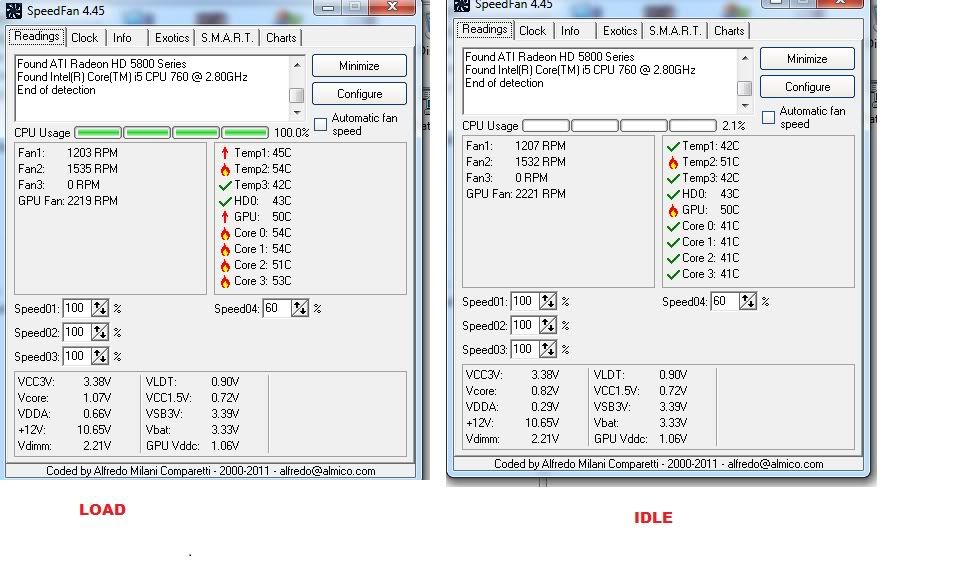Click the GPU red up-arrow icon in LOAD window
Image resolution: width=960 pixels, height=577 pixels.
coord(225,217)
